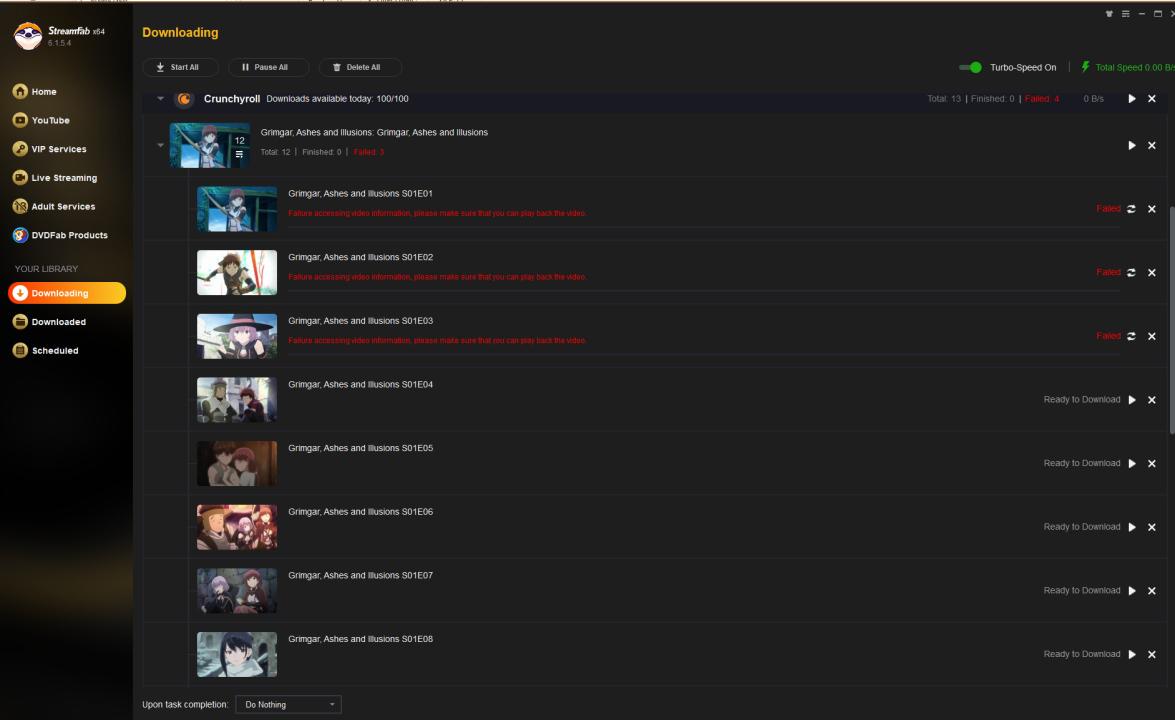
Task: Click the Grimgar series cover thumbnail
Action: tap(210, 145)
